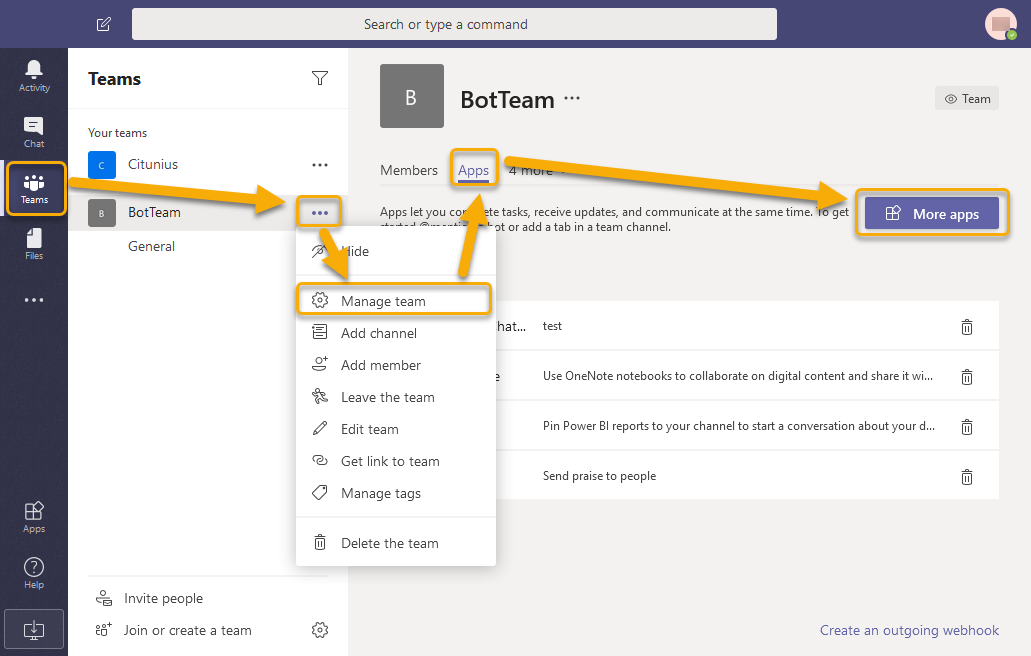Switch to the Apps tab
1031x656 pixels.
pos(473,170)
